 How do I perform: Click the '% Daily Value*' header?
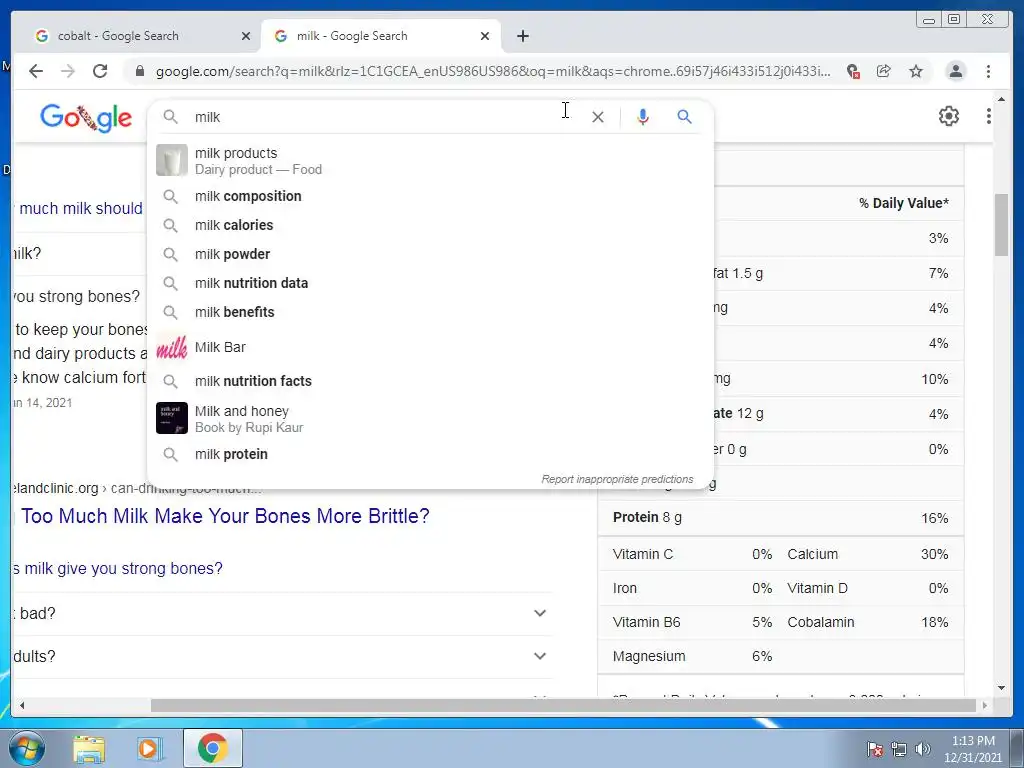pyautogui.click(x=903, y=203)
